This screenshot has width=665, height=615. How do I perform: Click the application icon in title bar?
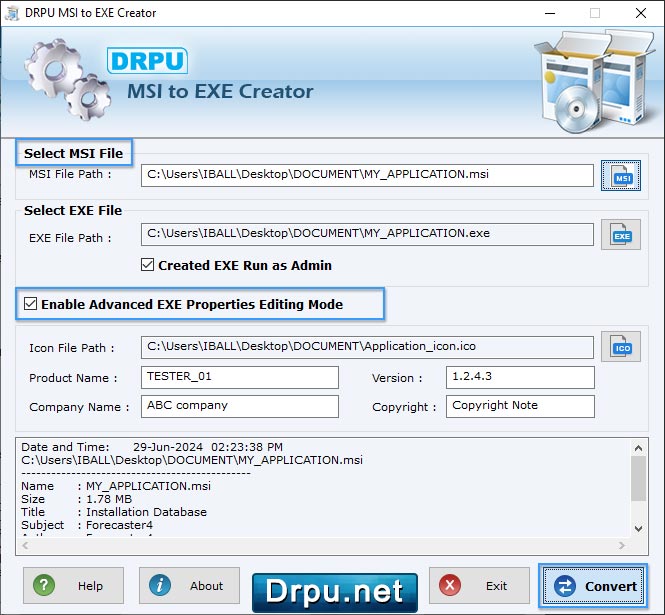click(x=12, y=13)
